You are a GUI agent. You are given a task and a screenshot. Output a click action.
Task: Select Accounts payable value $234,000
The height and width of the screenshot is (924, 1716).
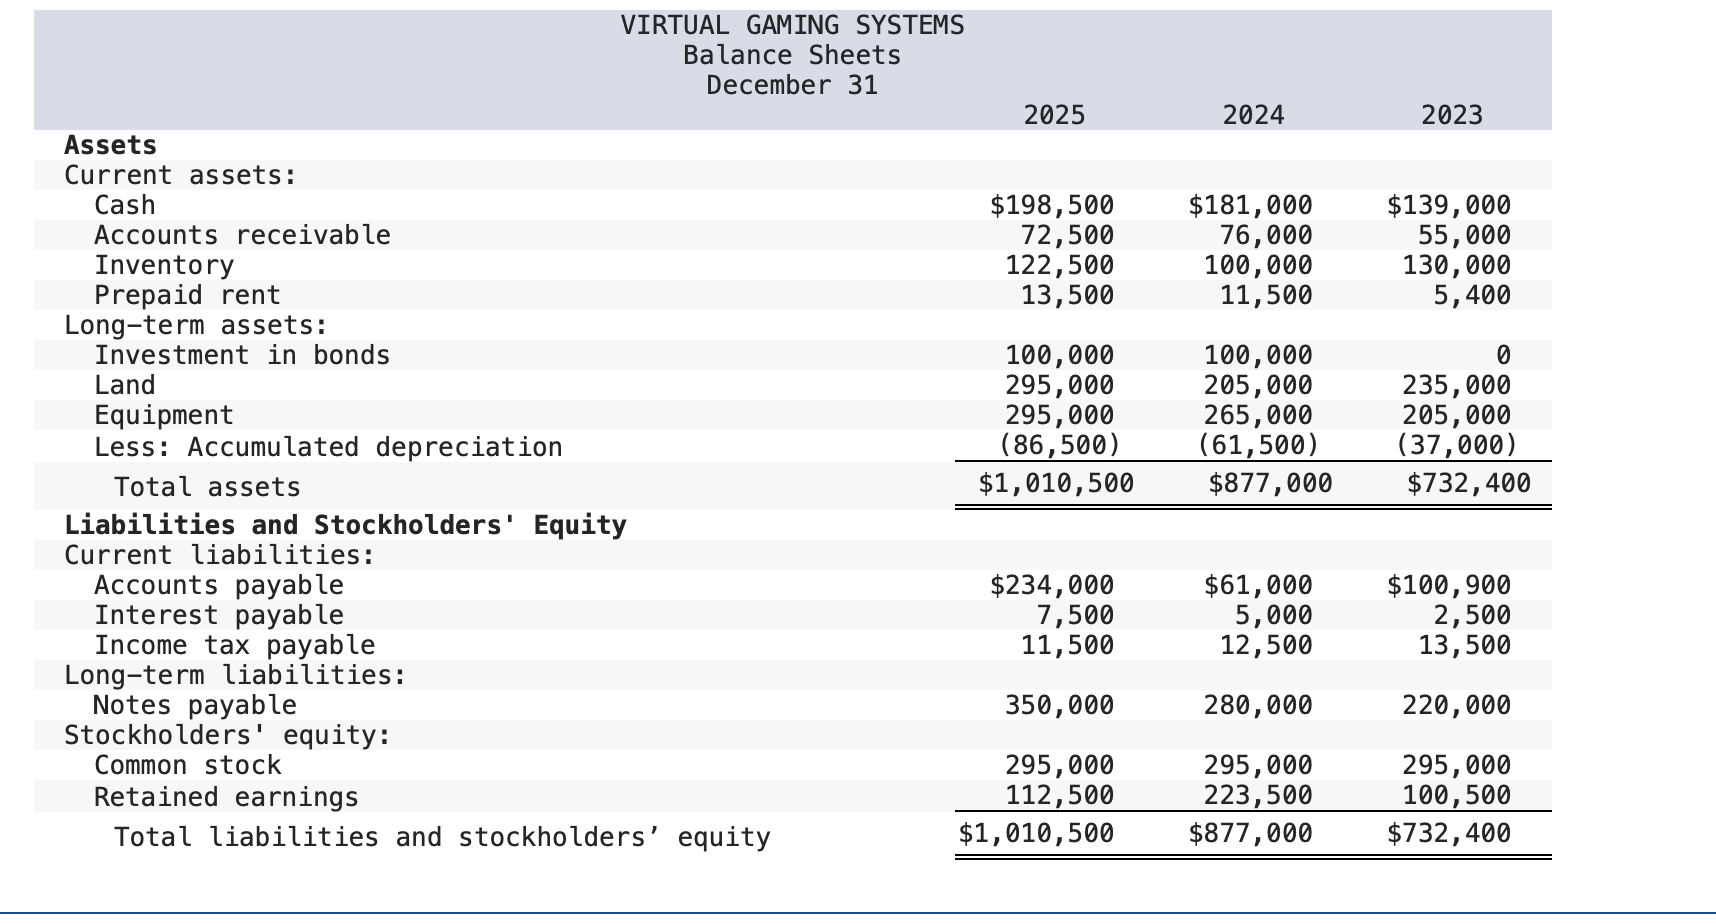pos(1052,585)
